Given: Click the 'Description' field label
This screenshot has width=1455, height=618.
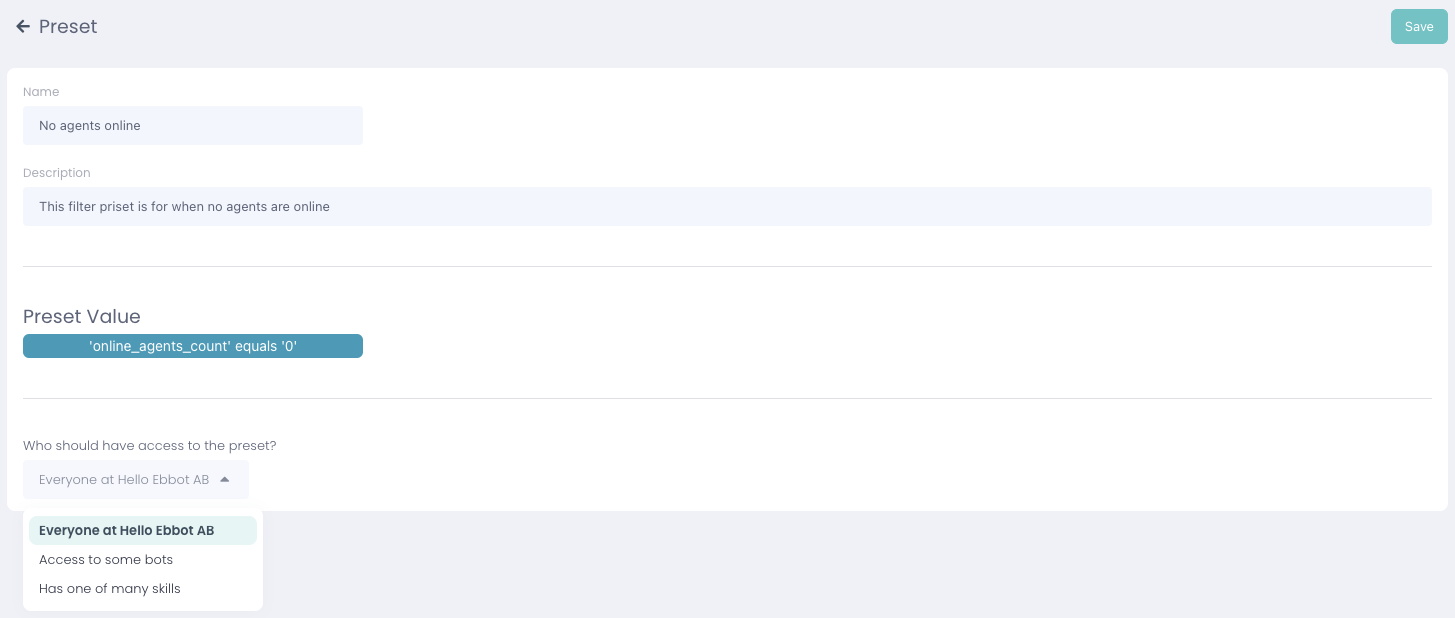Looking at the screenshot, I should (57, 173).
